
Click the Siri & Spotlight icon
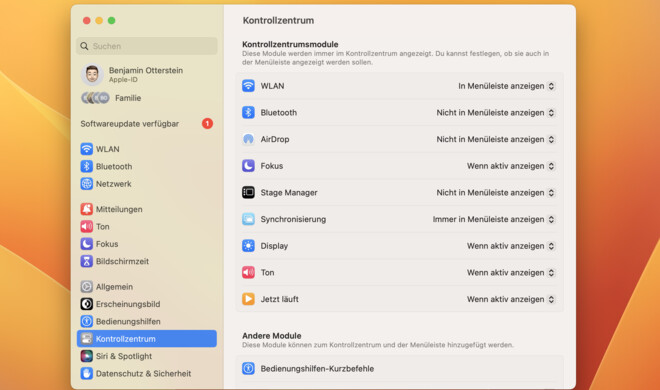[87, 356]
